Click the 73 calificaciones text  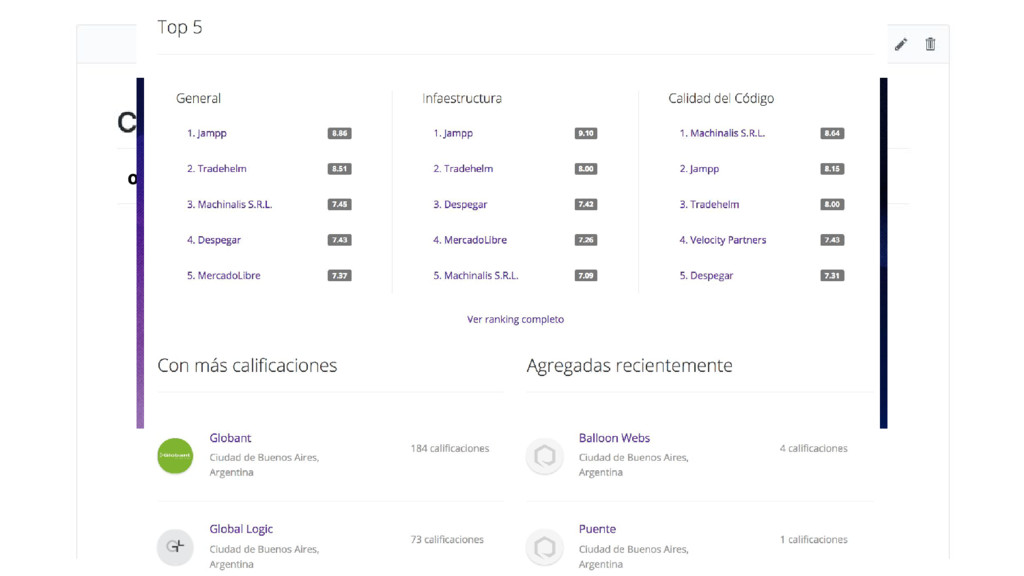click(x=447, y=539)
